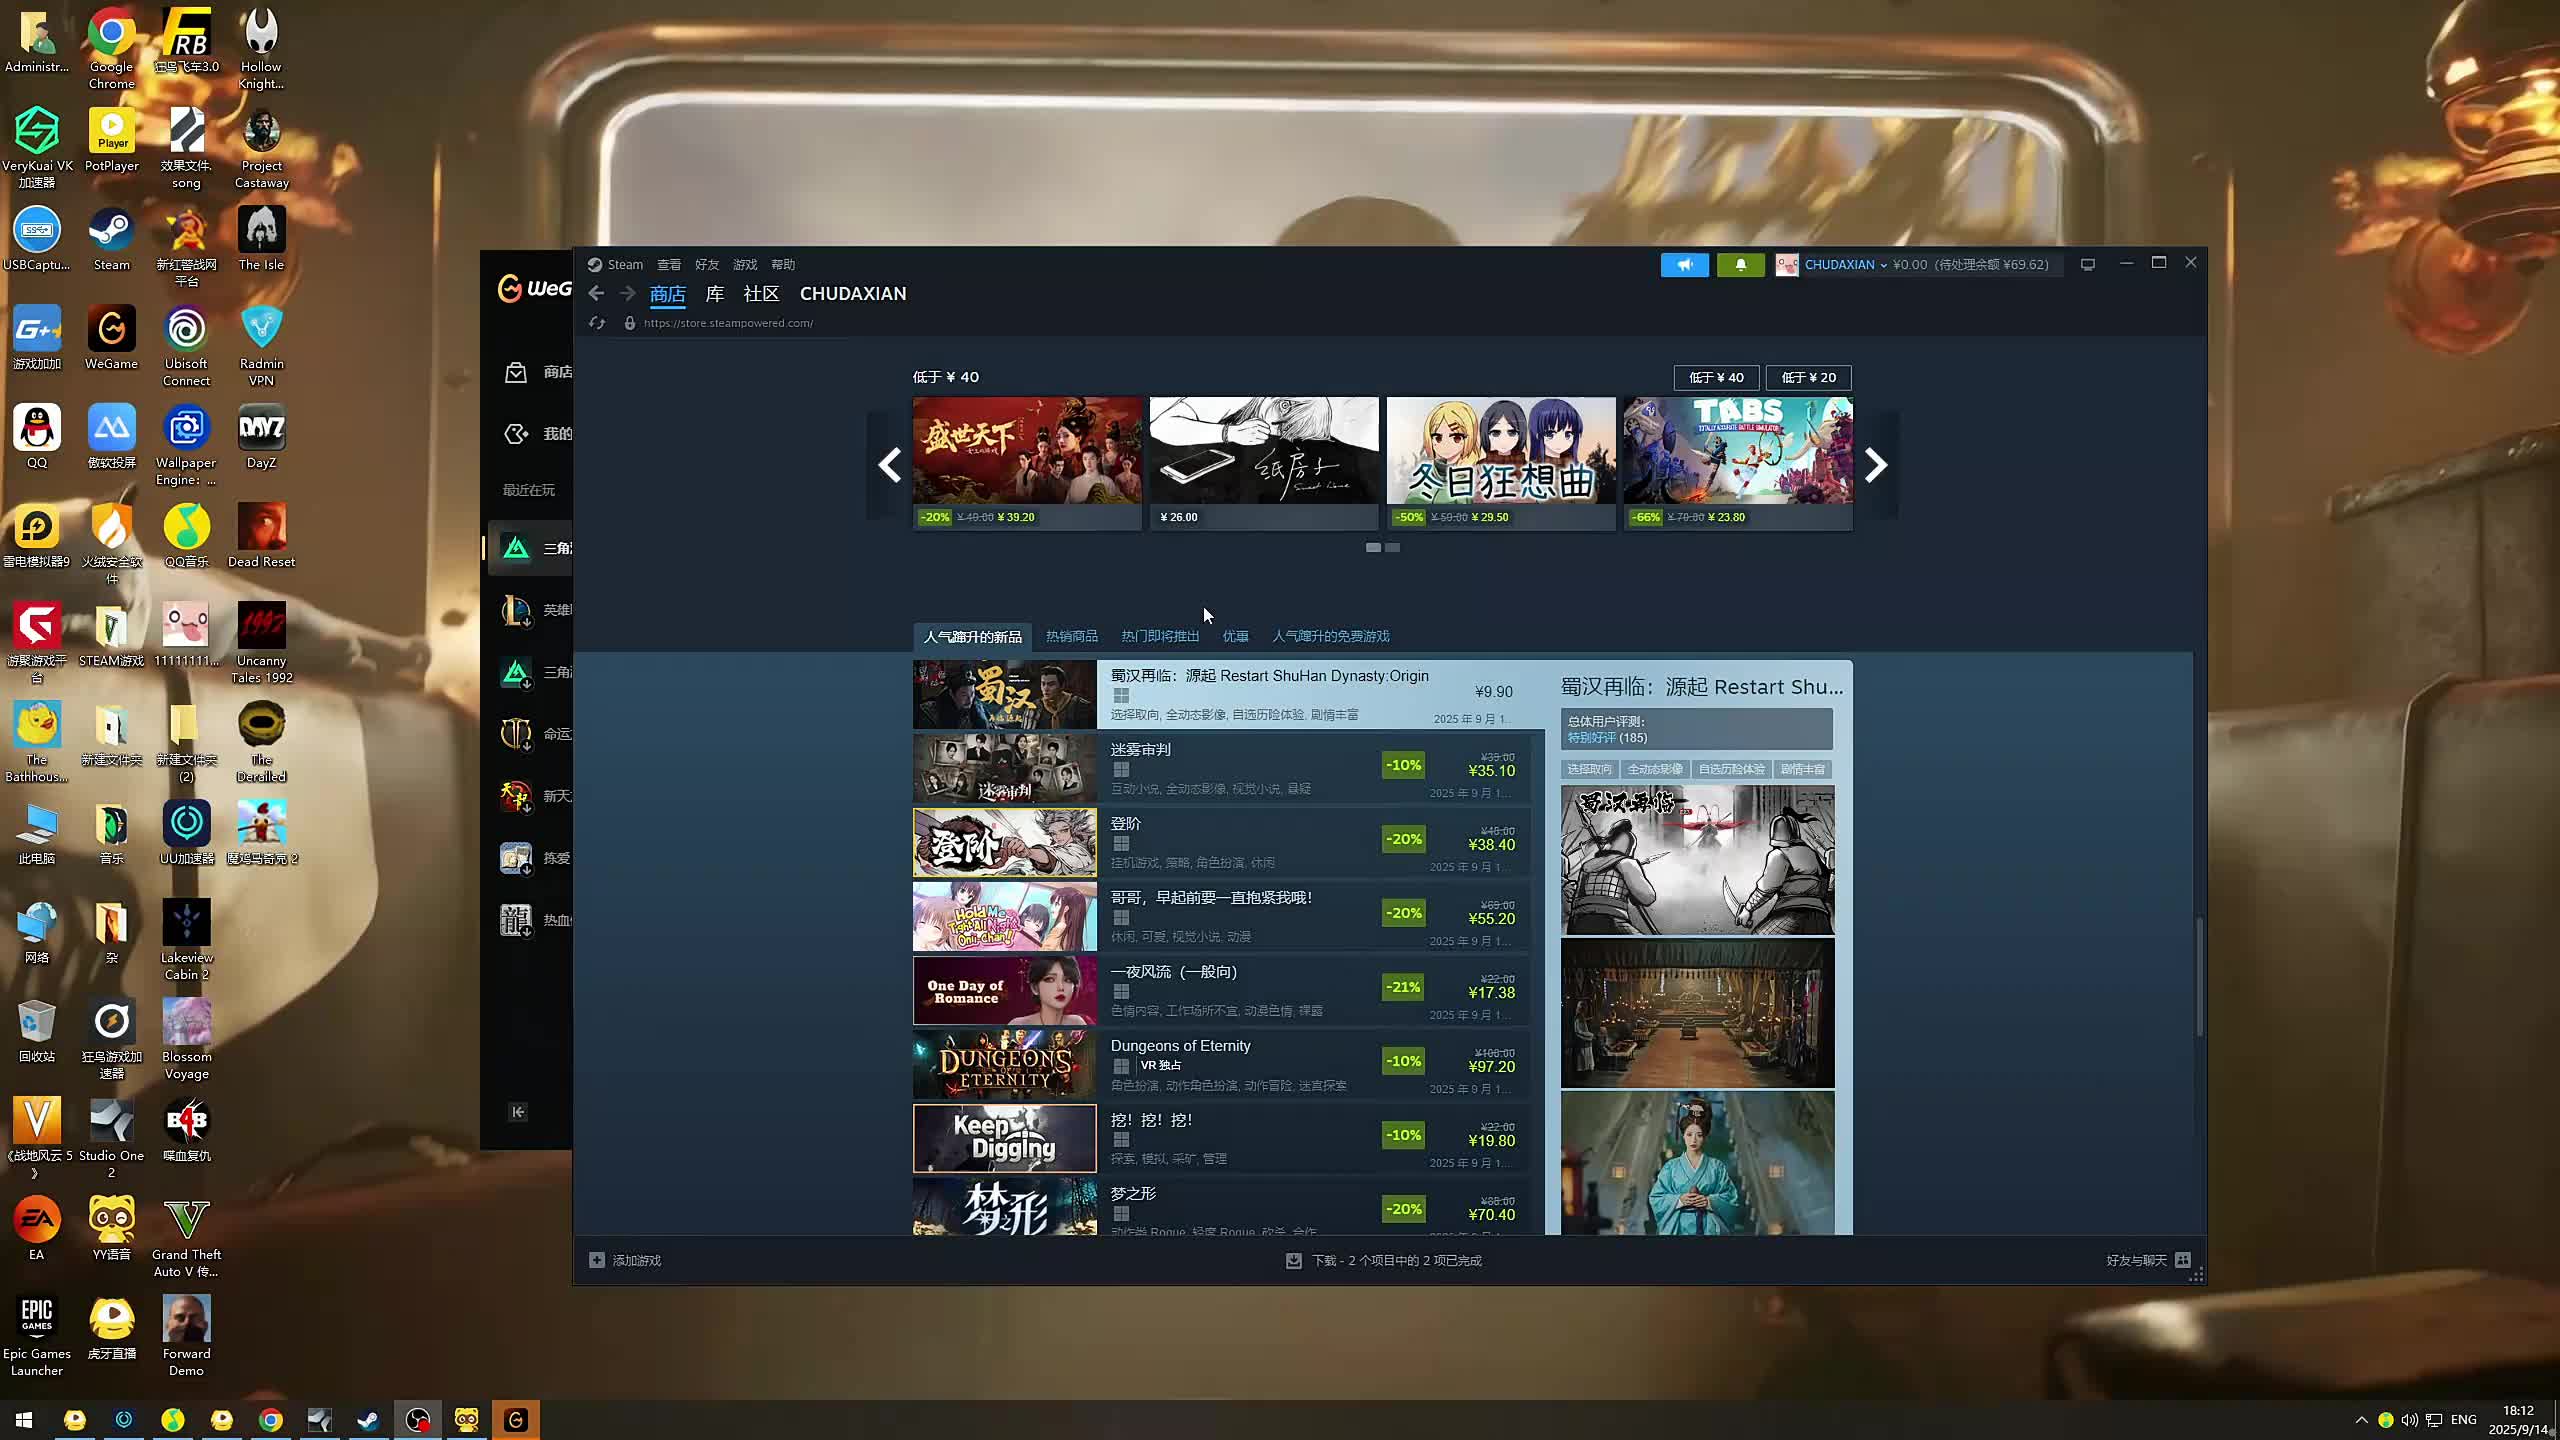The width and height of the screenshot is (2560, 1440).
Task: Select the 优惠 tab
Action: [x=1235, y=636]
